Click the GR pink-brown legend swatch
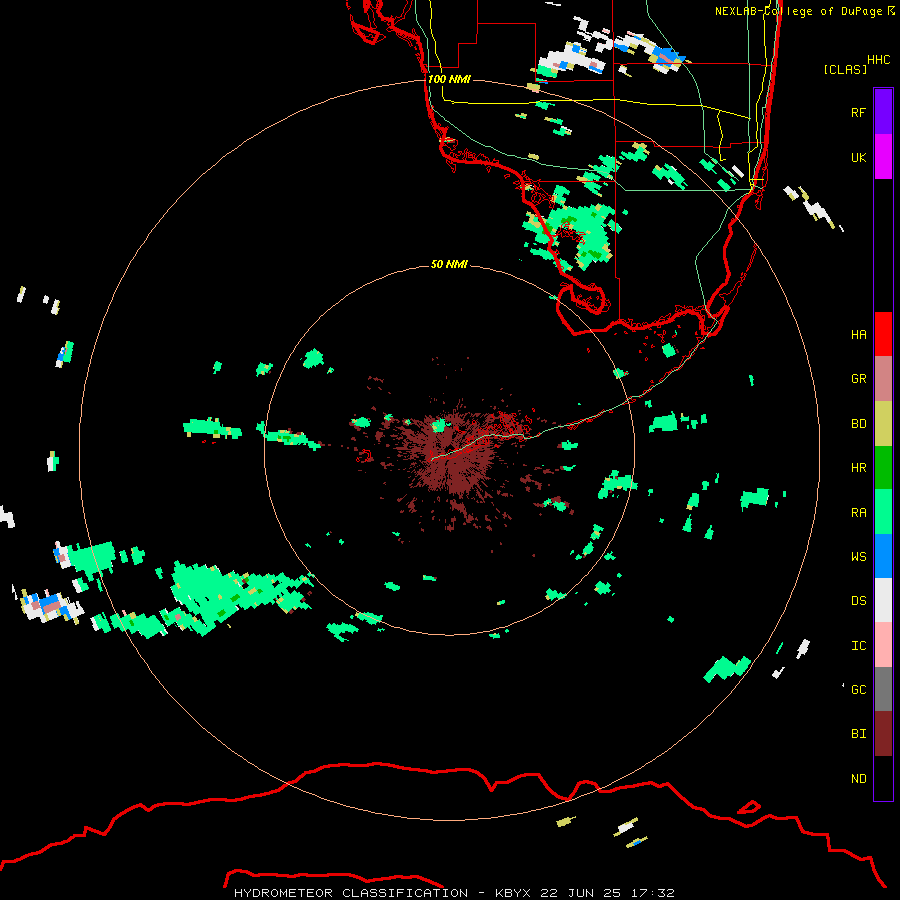 [883, 379]
